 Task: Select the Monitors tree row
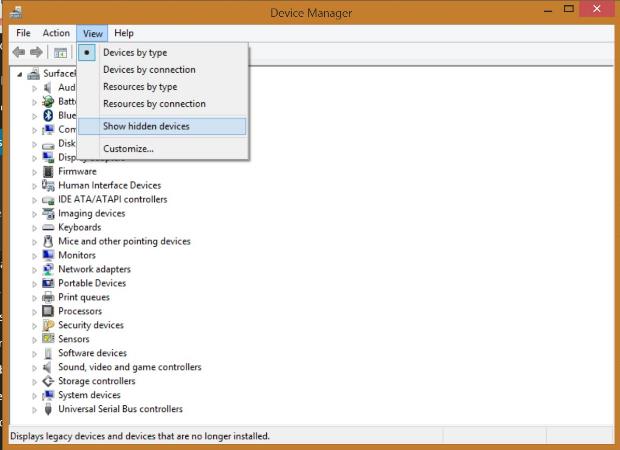(77, 255)
